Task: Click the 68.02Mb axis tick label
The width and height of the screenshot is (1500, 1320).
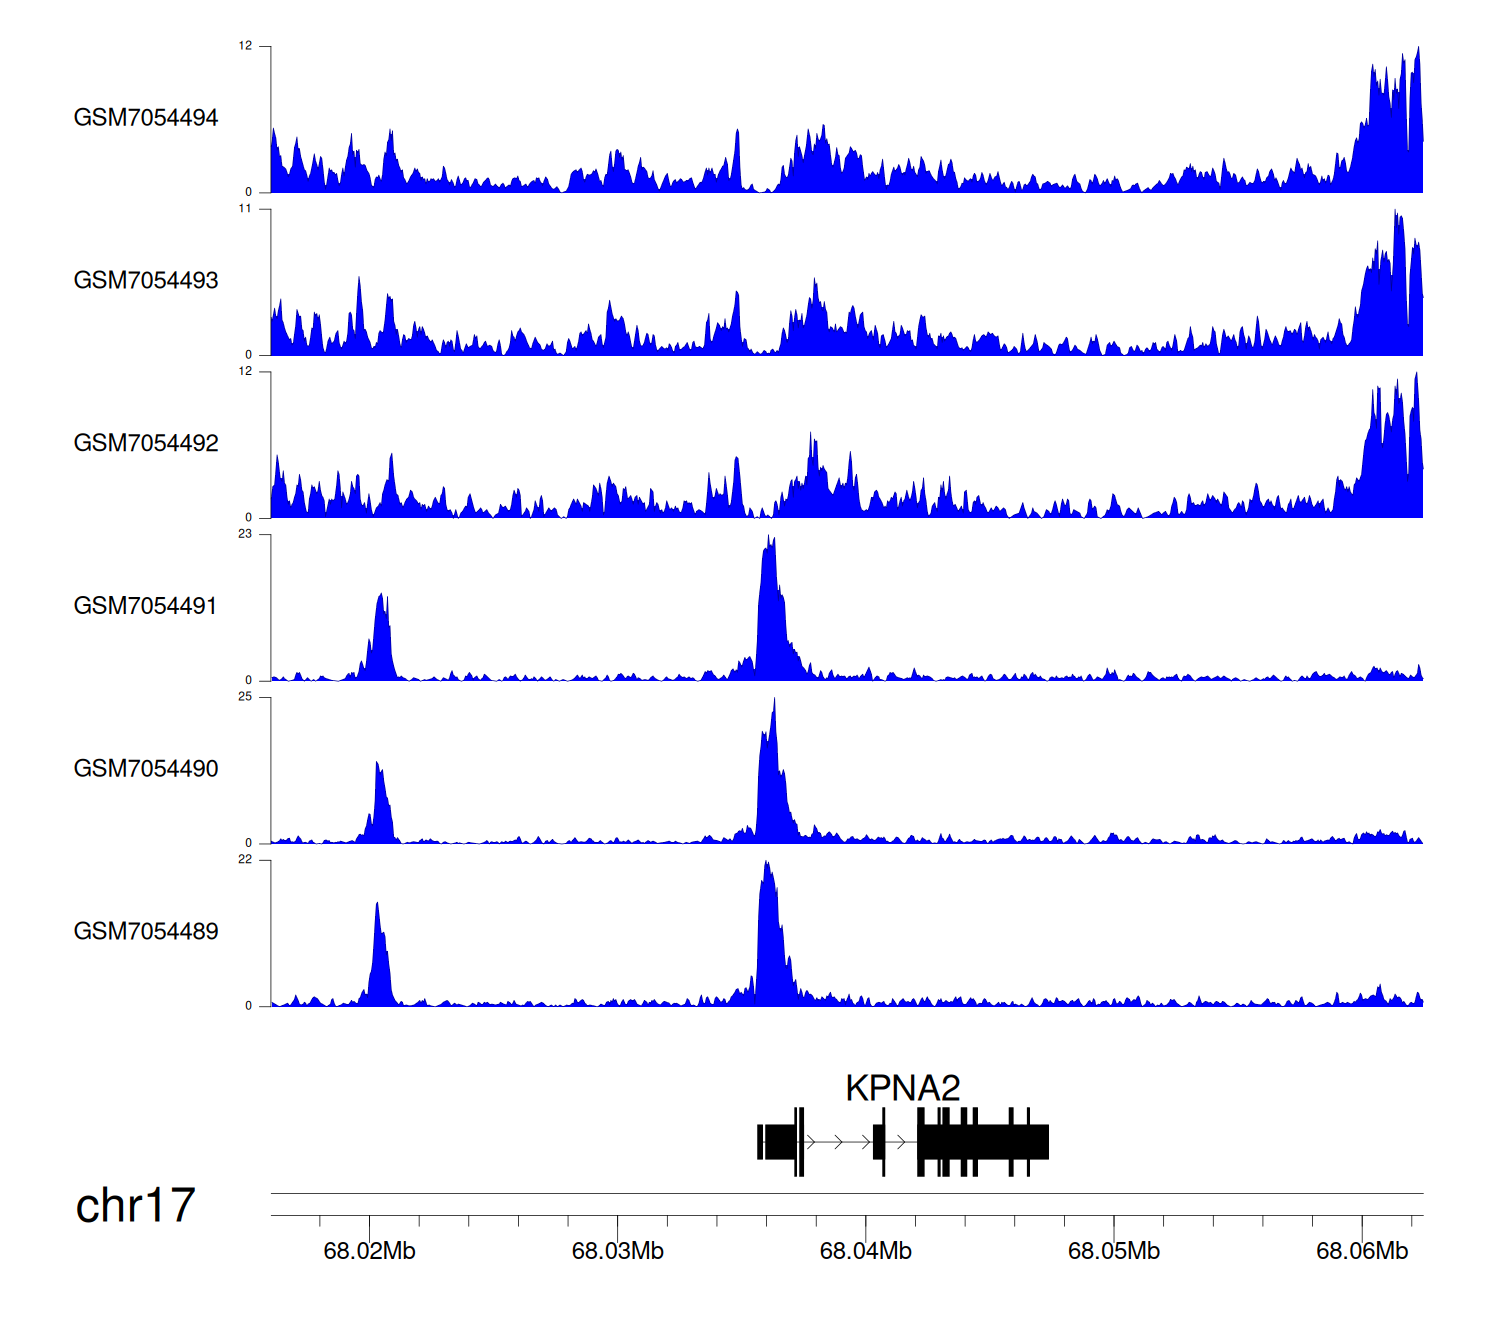Action: [x=369, y=1251]
